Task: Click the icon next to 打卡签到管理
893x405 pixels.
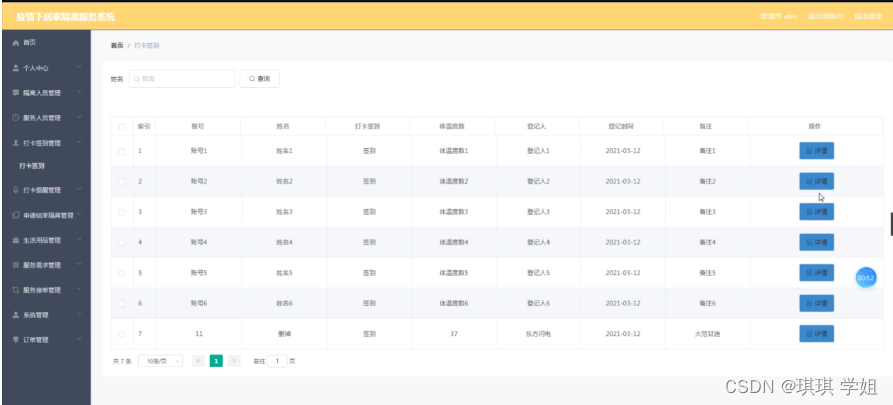Action: (x=16, y=143)
